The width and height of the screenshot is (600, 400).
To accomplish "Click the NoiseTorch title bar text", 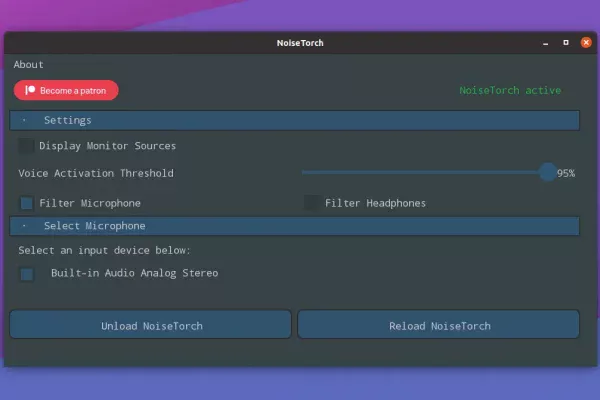I will (x=300, y=43).
